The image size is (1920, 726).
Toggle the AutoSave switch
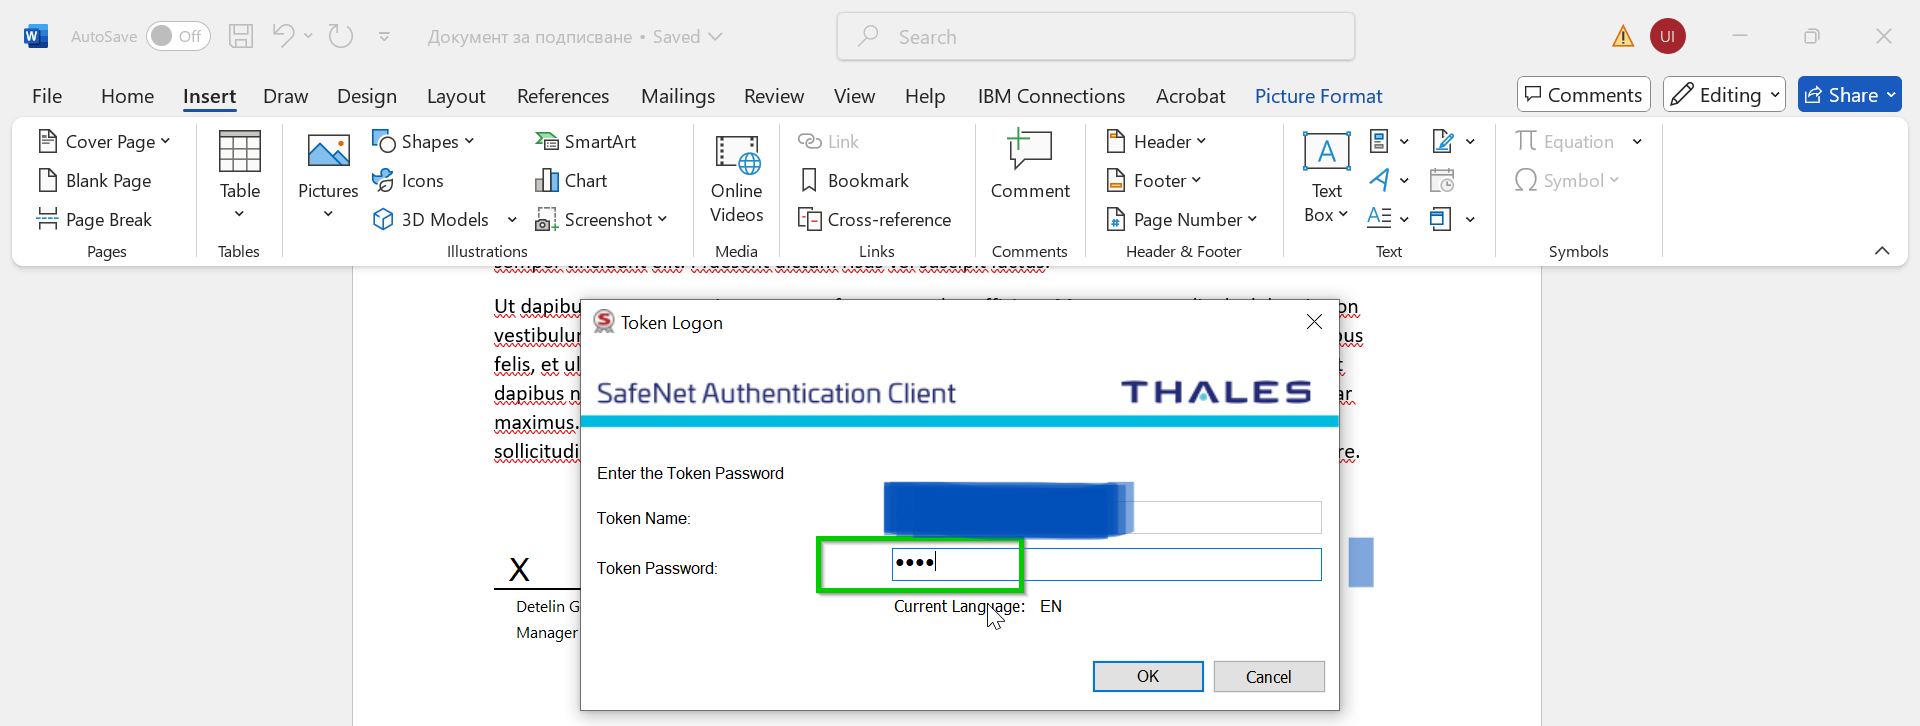(178, 36)
